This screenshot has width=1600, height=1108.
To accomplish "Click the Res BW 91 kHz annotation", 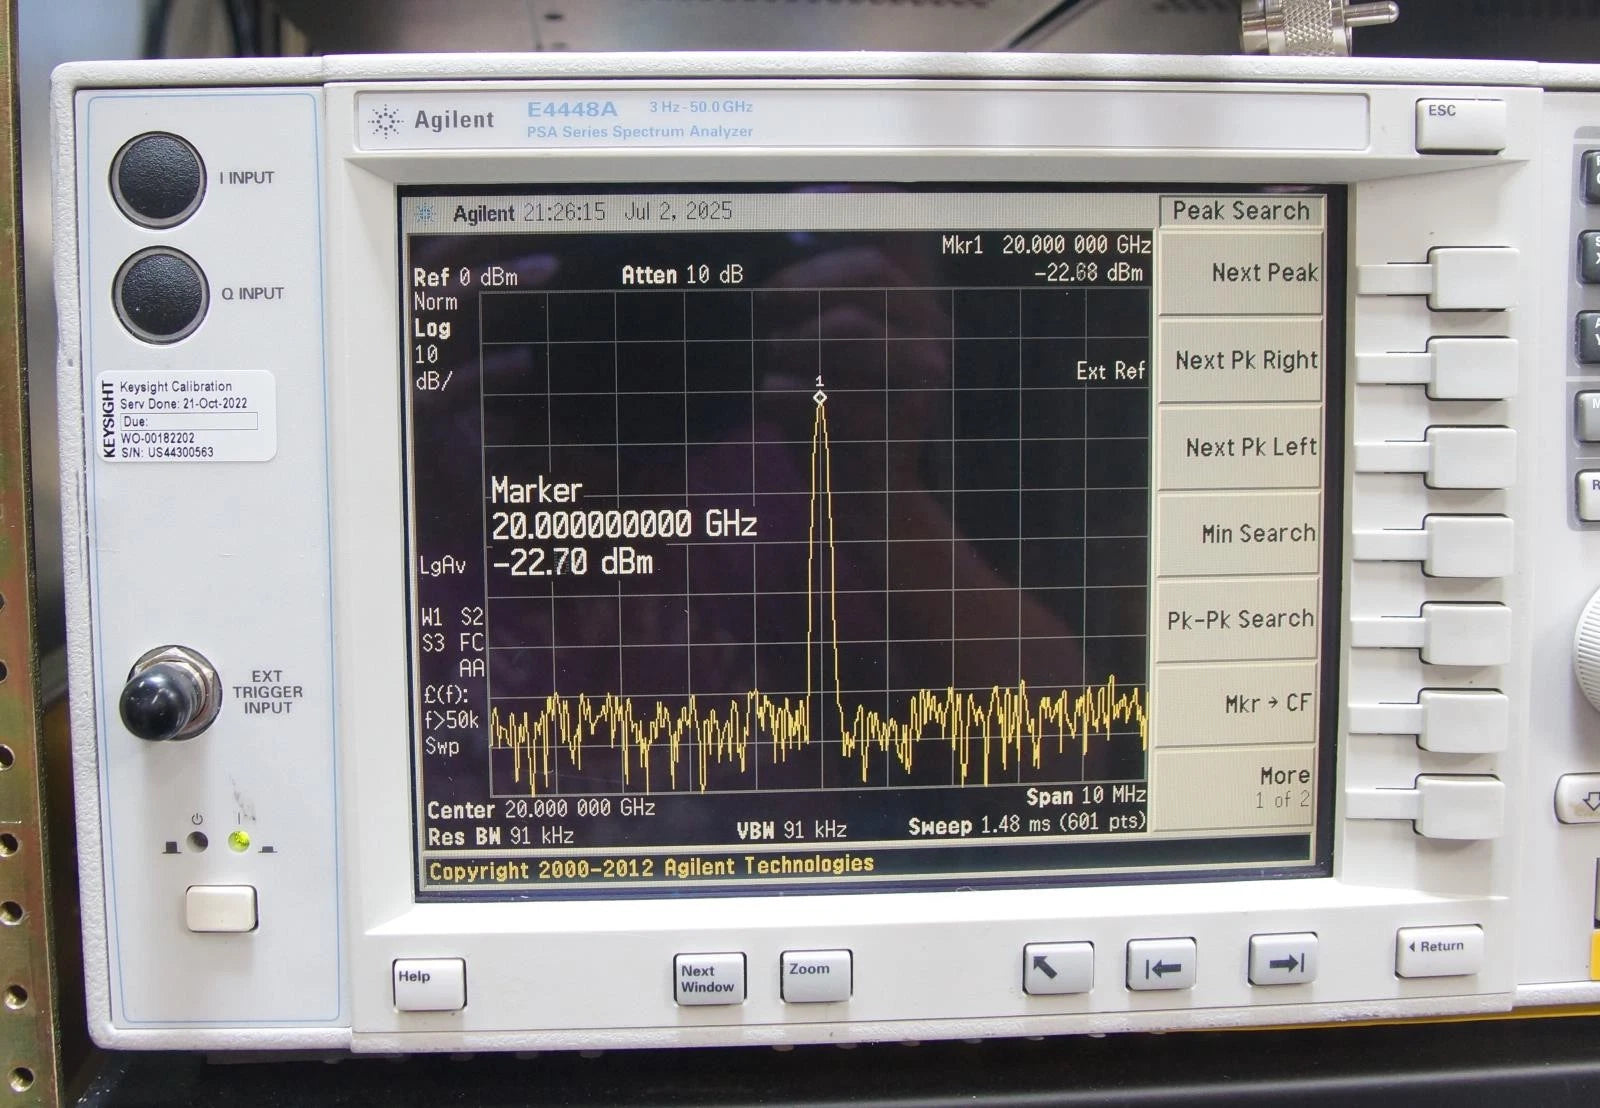I will [500, 836].
